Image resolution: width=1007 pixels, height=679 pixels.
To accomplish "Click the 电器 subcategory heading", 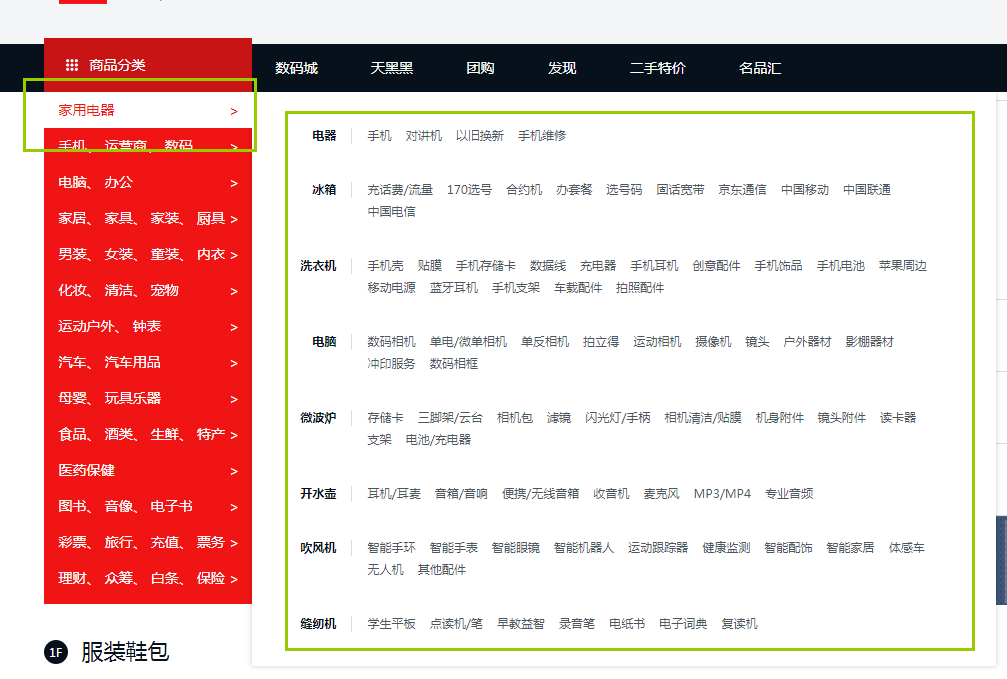I will coord(324,136).
